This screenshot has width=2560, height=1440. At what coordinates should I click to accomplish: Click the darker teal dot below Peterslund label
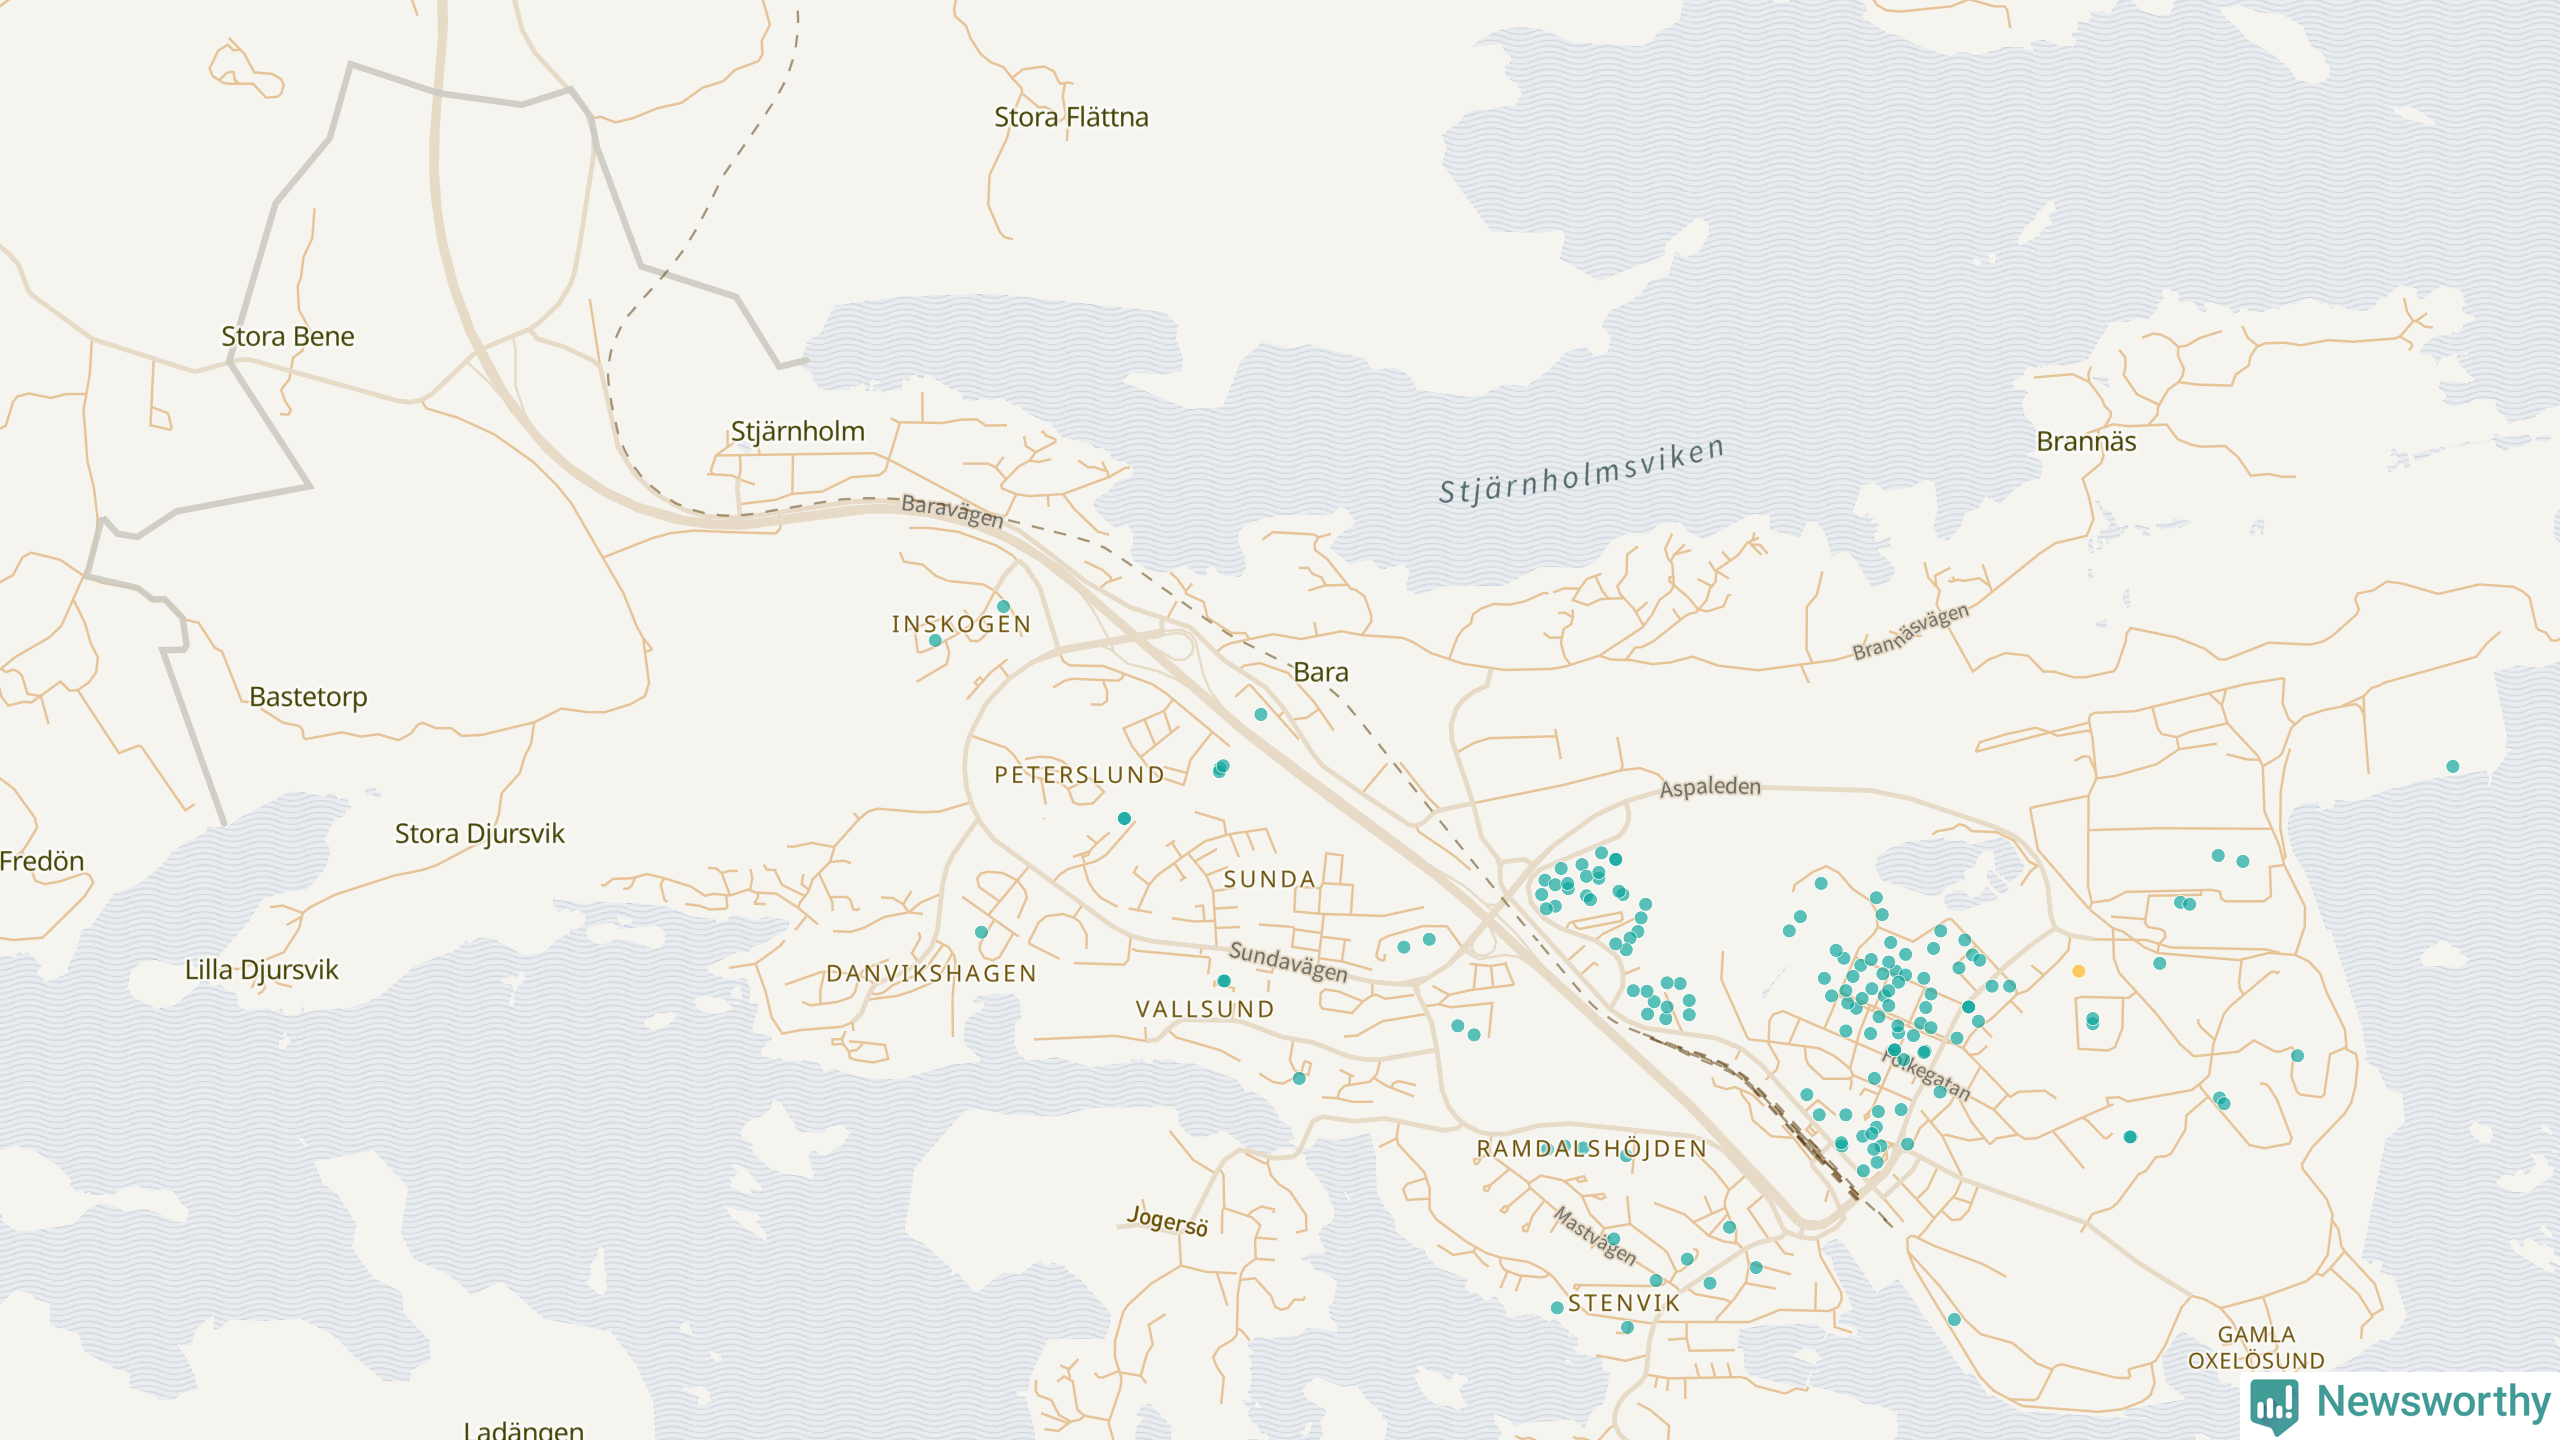(1124, 818)
